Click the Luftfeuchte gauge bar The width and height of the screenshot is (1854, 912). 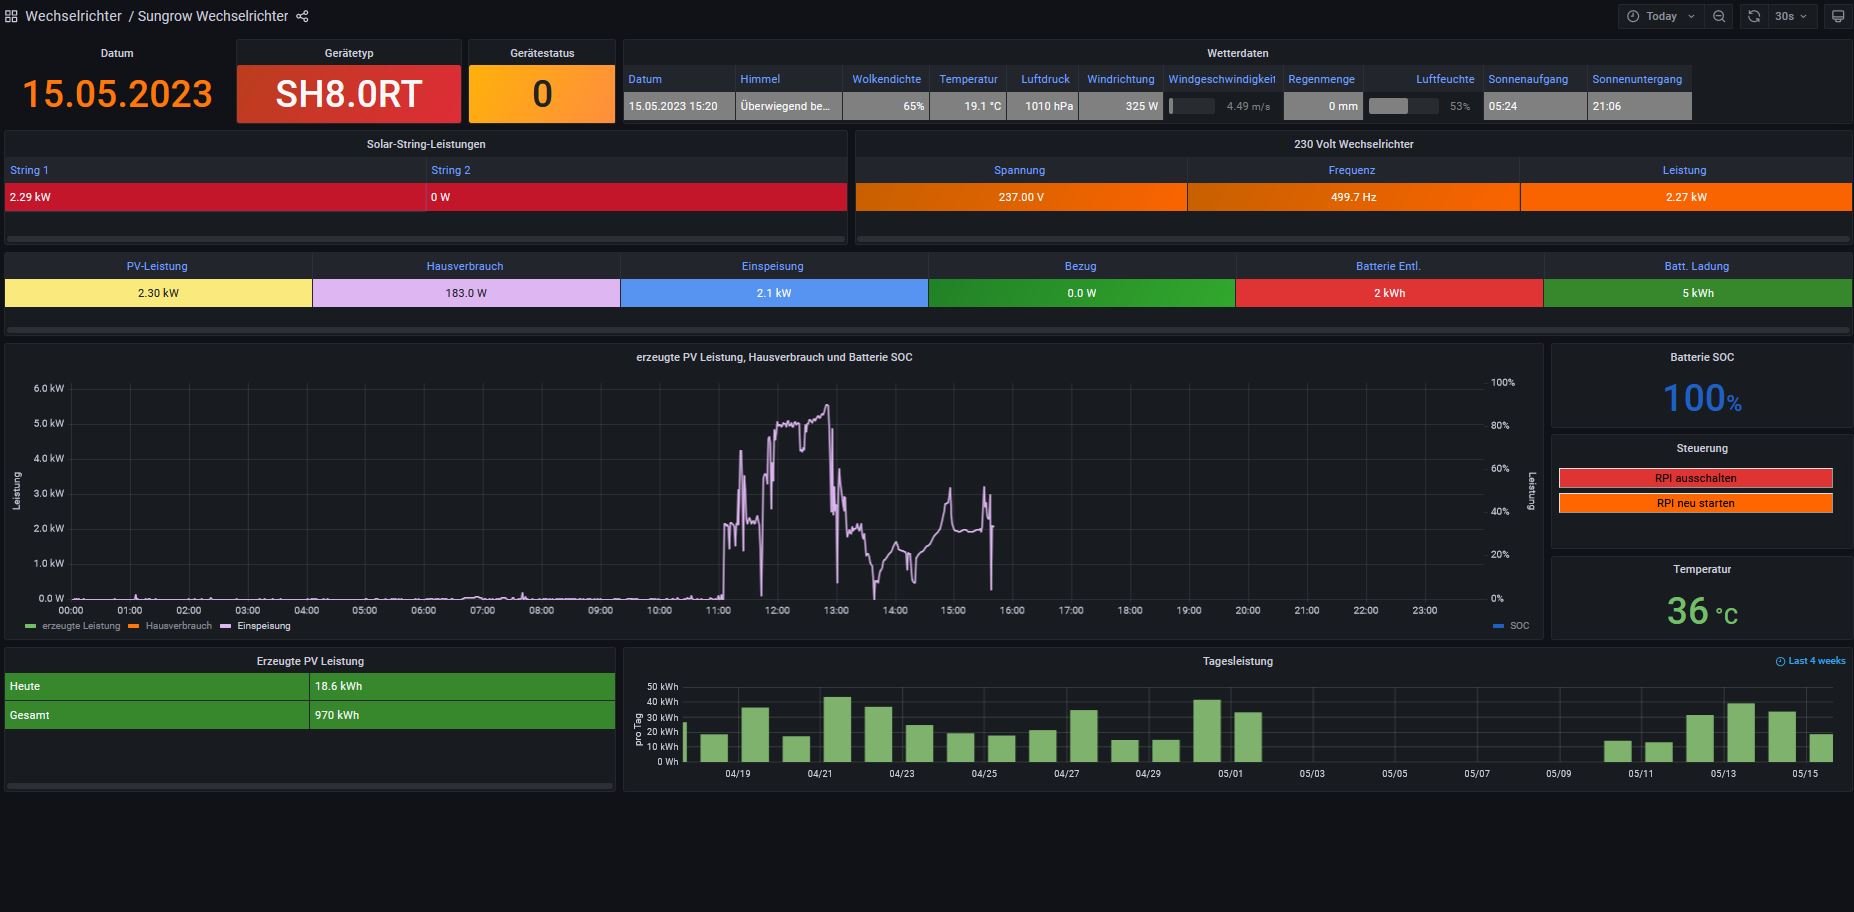[x=1403, y=106]
